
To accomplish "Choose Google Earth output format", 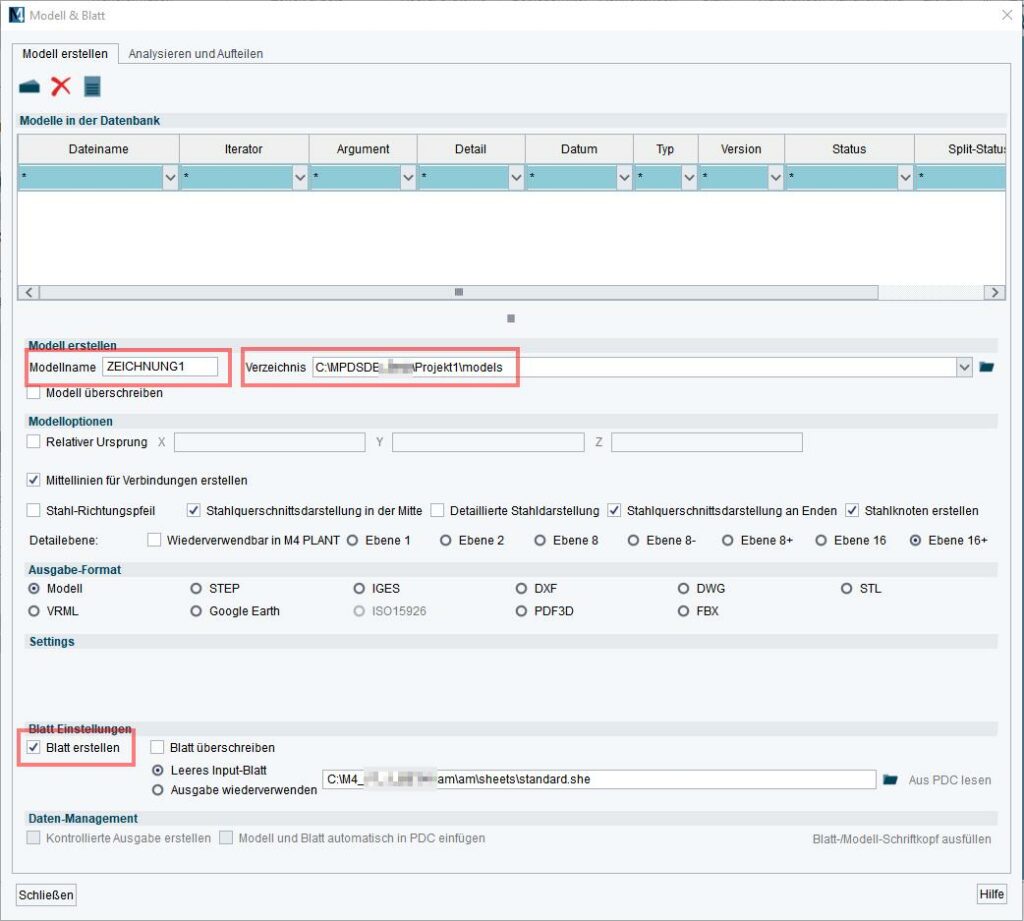I will 196,611.
